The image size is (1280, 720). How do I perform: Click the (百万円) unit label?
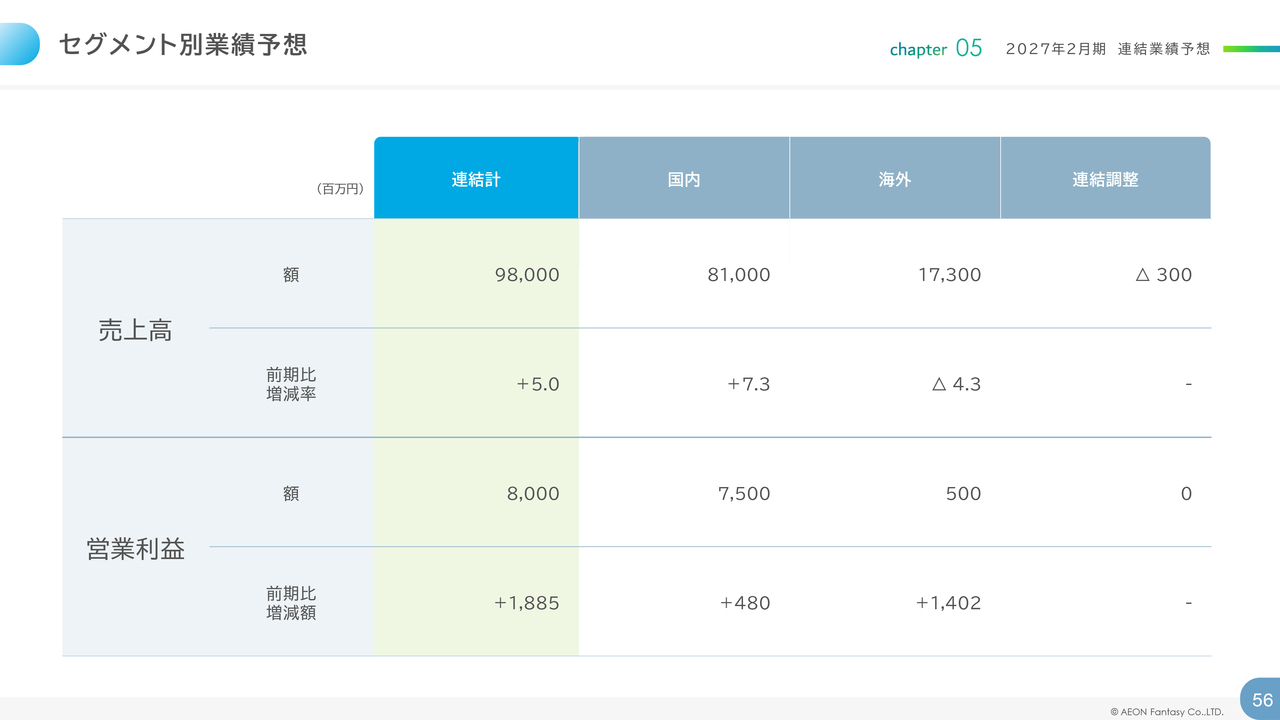pos(339,188)
